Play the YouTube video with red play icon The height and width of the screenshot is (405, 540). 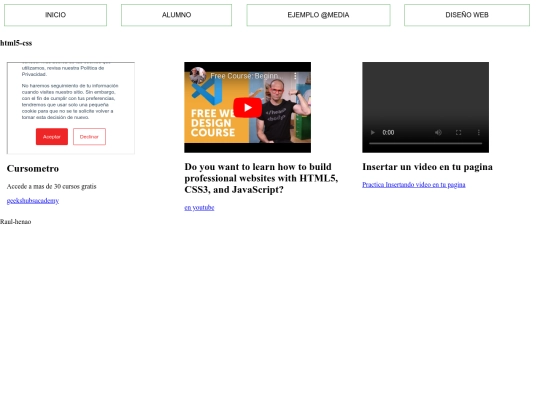248,107
